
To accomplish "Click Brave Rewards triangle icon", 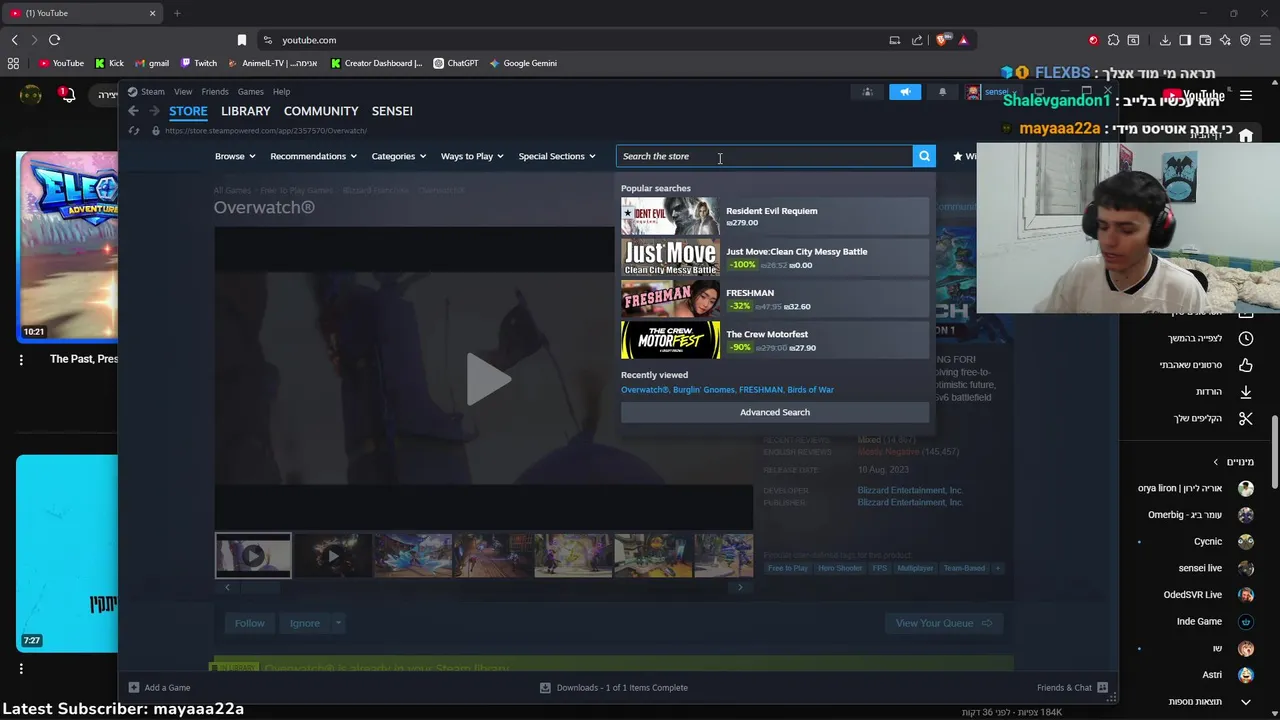I will (963, 40).
